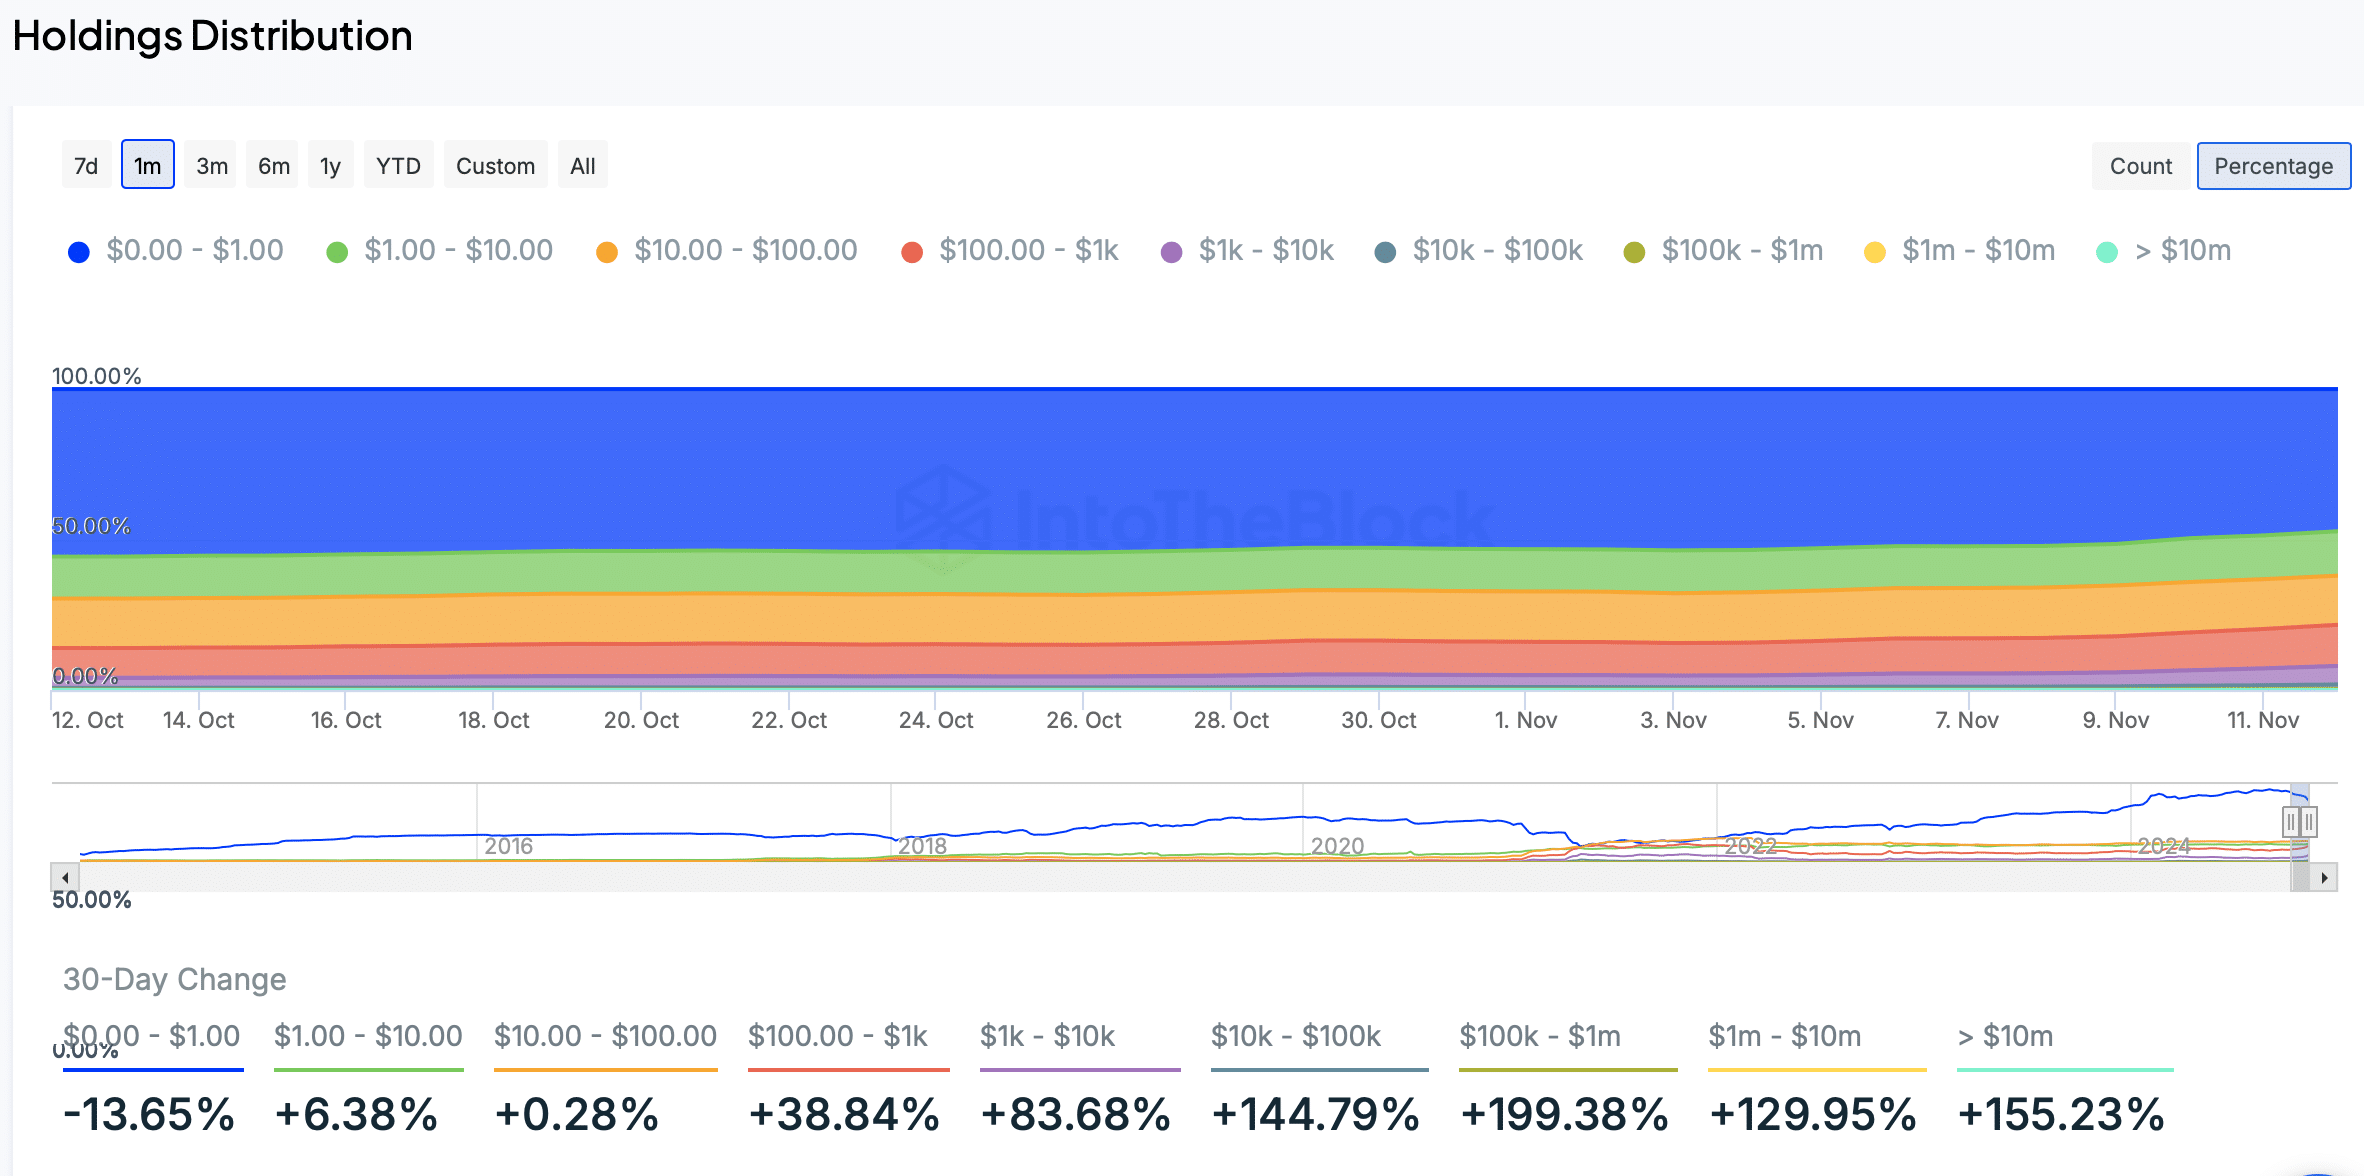Switch to the Count view

click(2140, 166)
